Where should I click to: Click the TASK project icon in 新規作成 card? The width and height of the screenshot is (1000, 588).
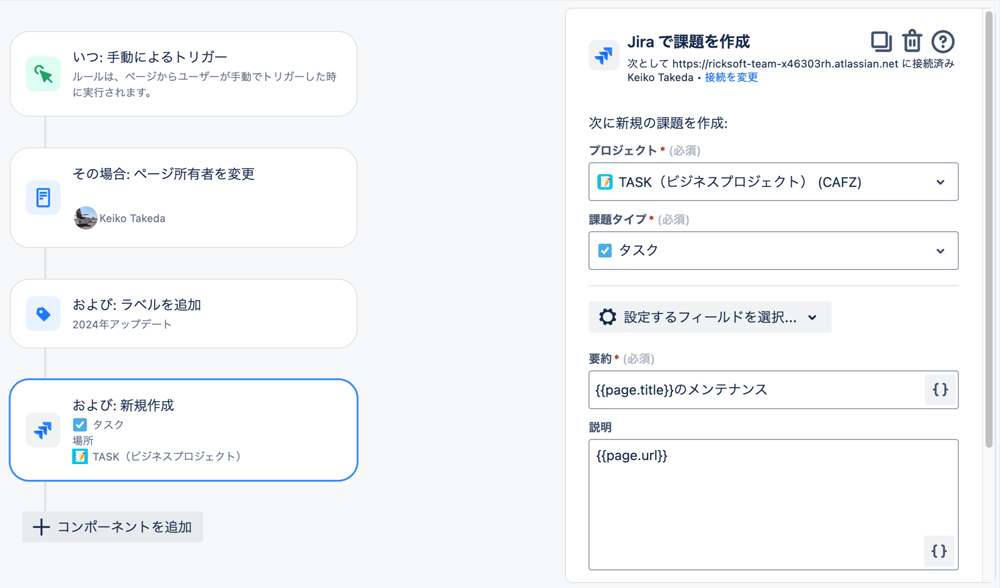point(80,457)
